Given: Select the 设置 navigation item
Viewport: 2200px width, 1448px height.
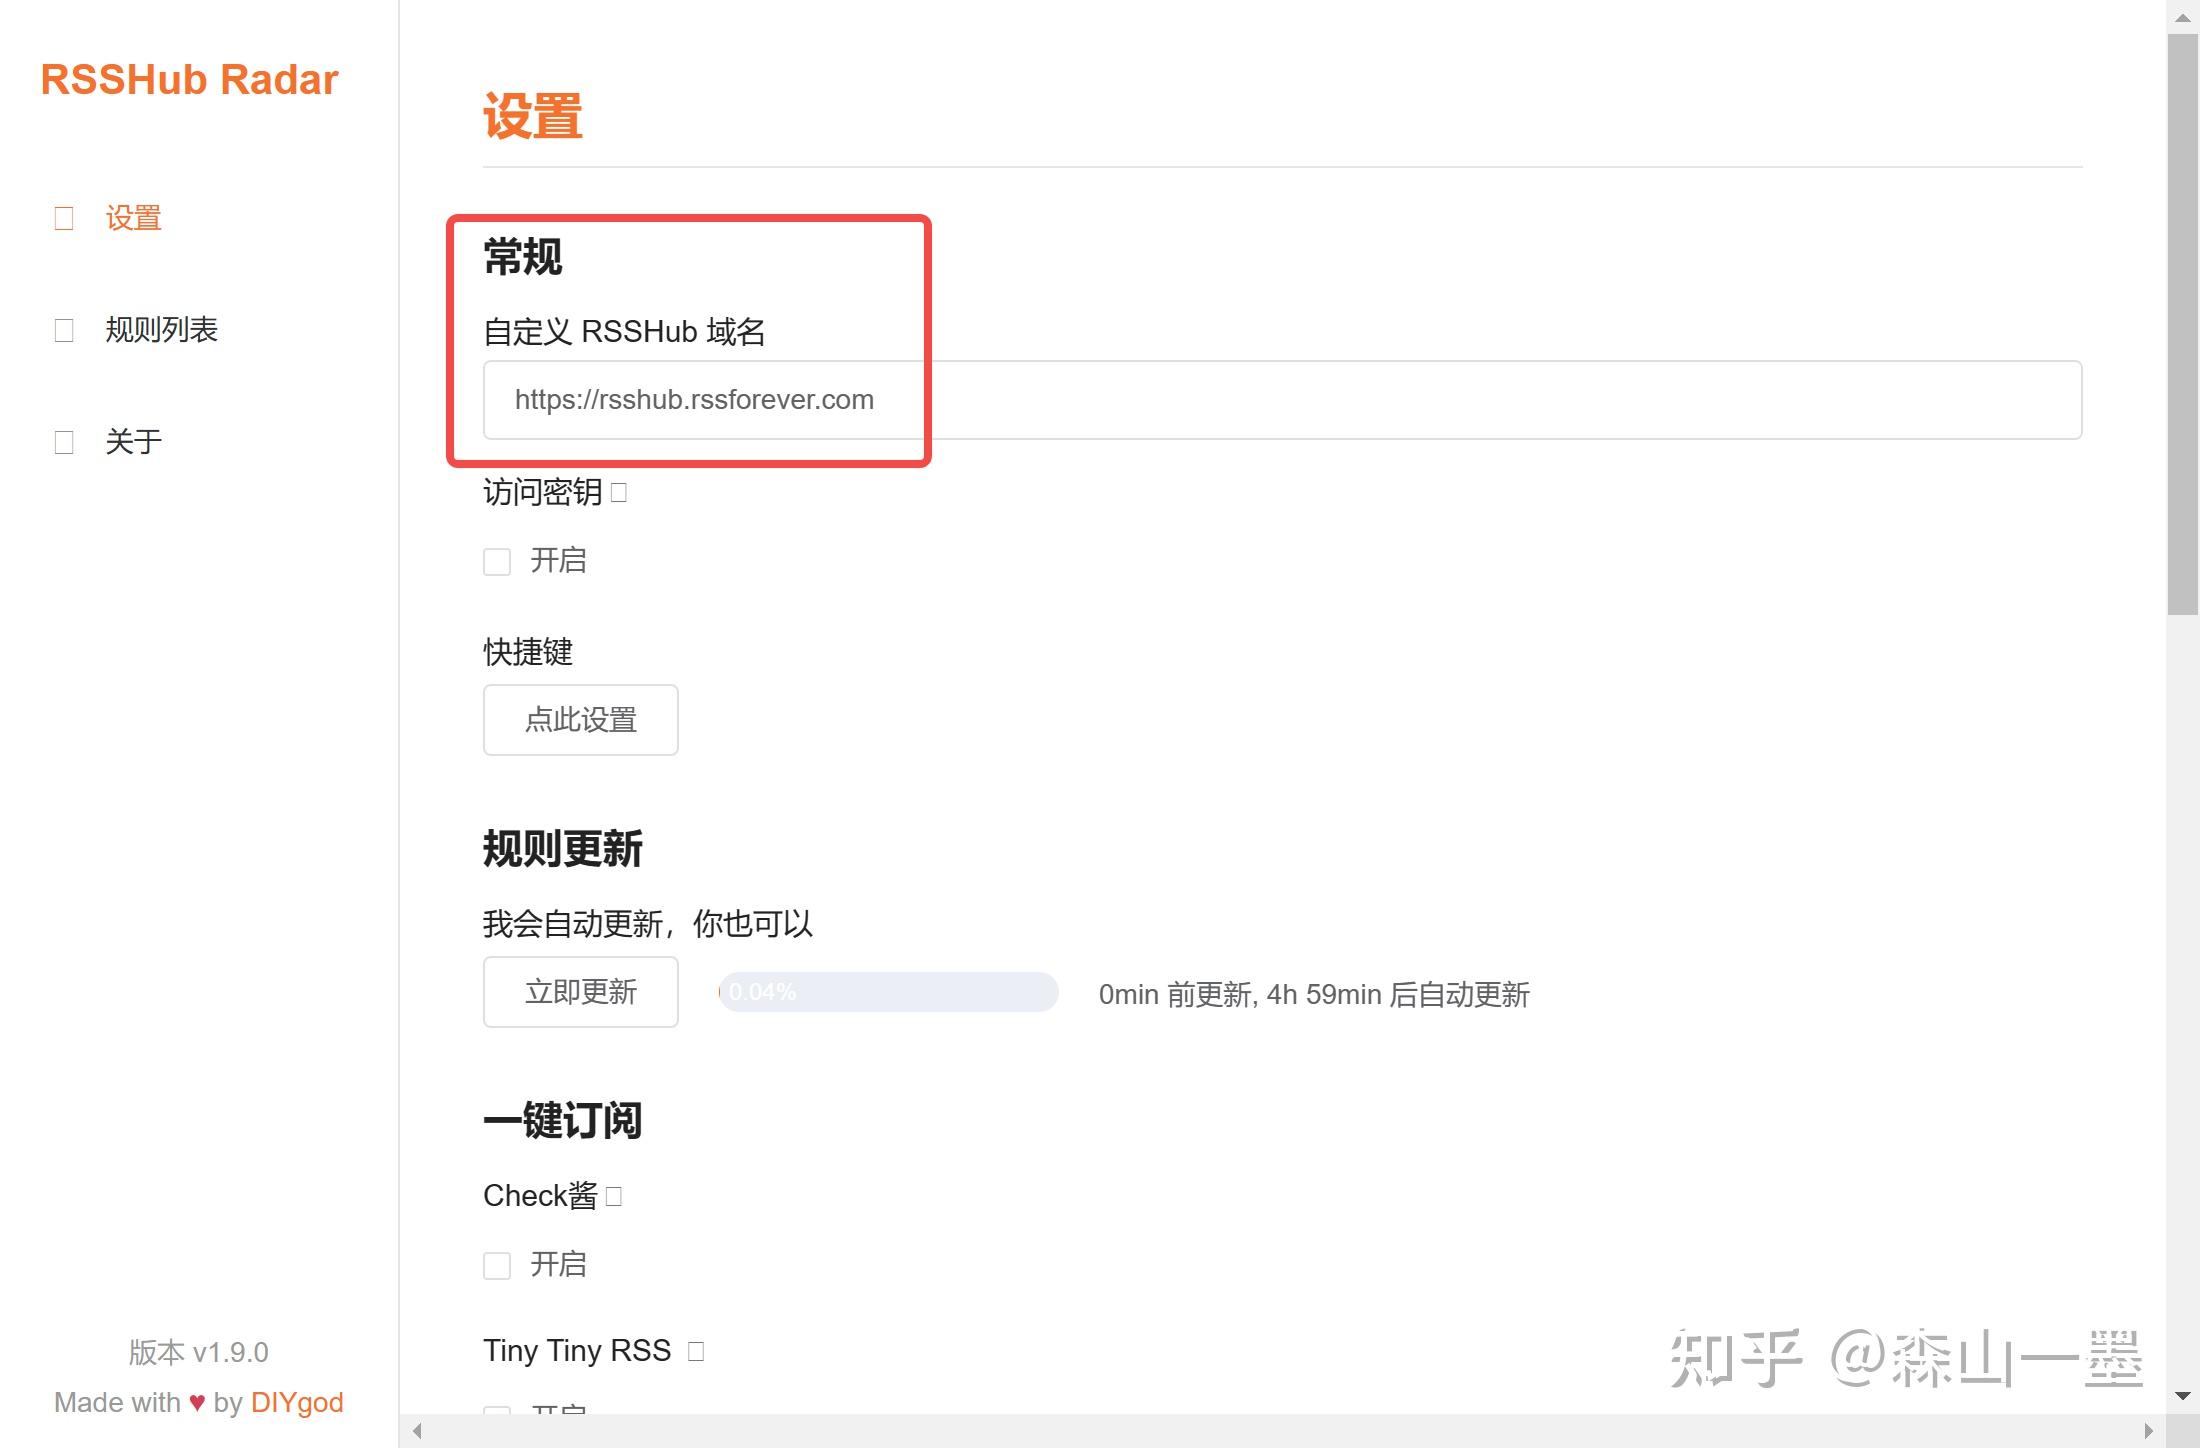Looking at the screenshot, I should click(x=134, y=218).
